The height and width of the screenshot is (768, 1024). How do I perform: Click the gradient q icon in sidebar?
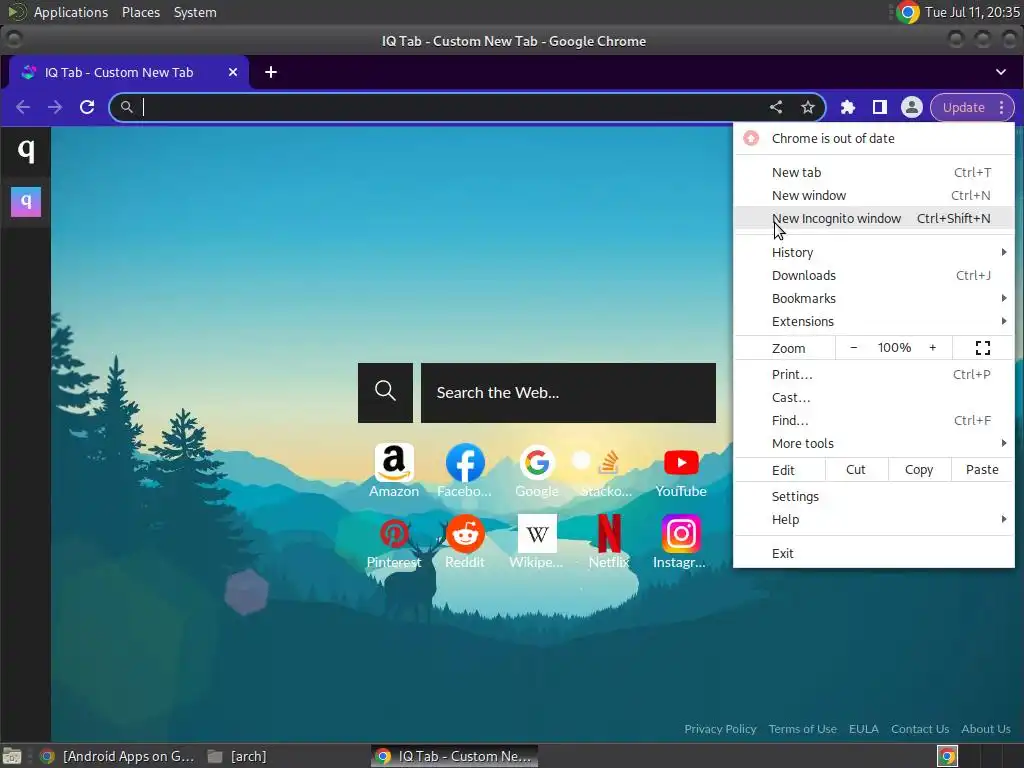pos(26,201)
